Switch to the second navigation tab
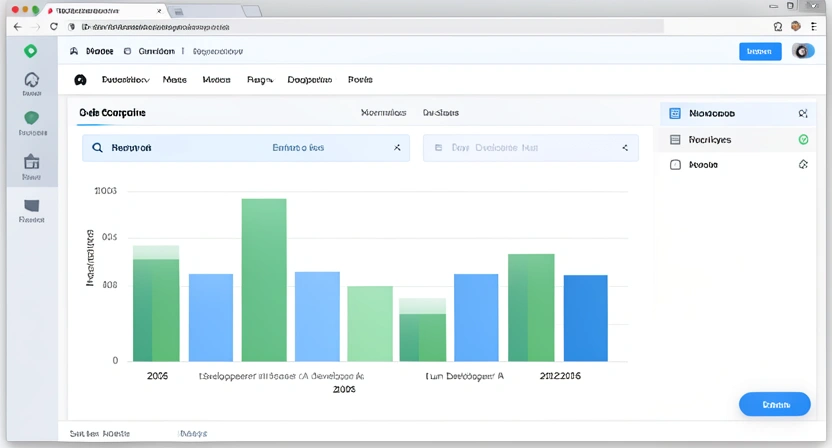The width and height of the screenshot is (832, 448). pos(174,80)
